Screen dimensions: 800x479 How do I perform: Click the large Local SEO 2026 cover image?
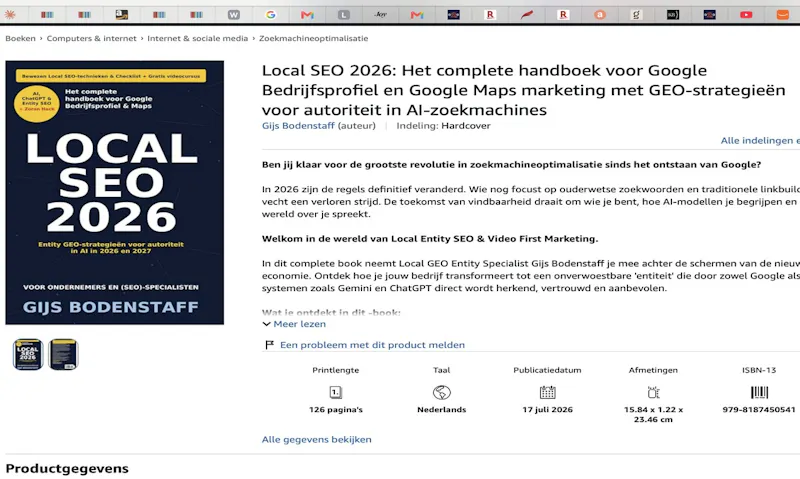pos(114,192)
